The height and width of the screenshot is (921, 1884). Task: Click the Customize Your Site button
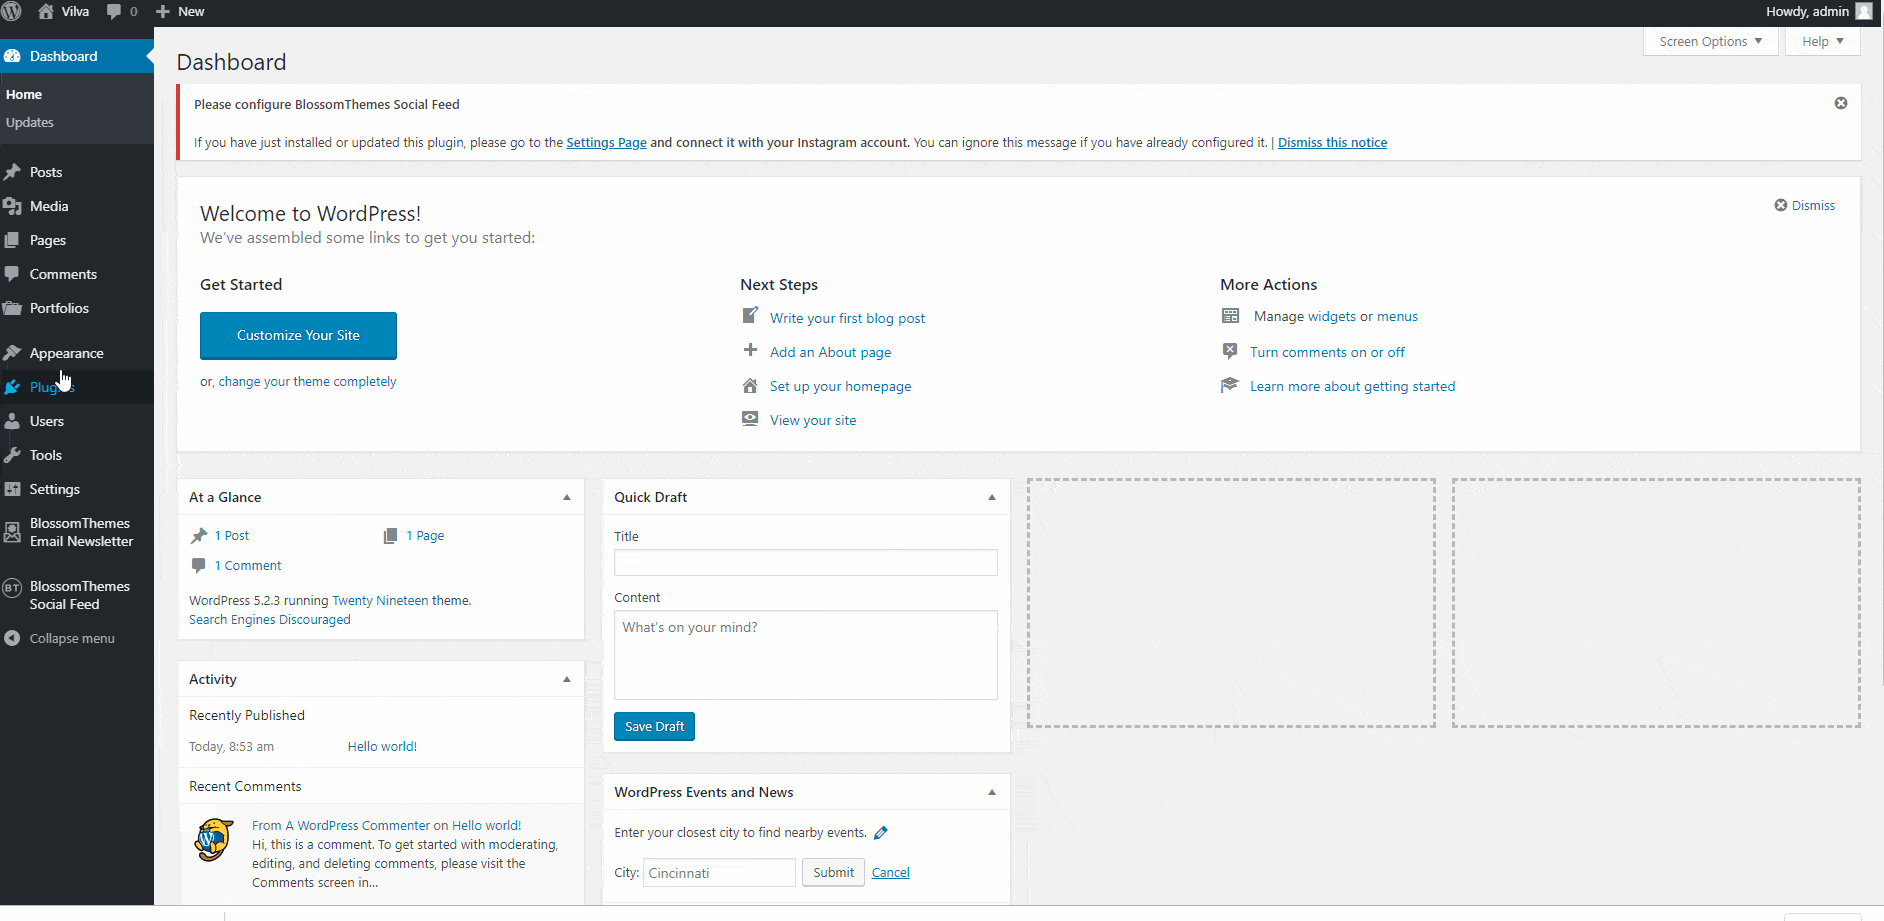pos(298,336)
